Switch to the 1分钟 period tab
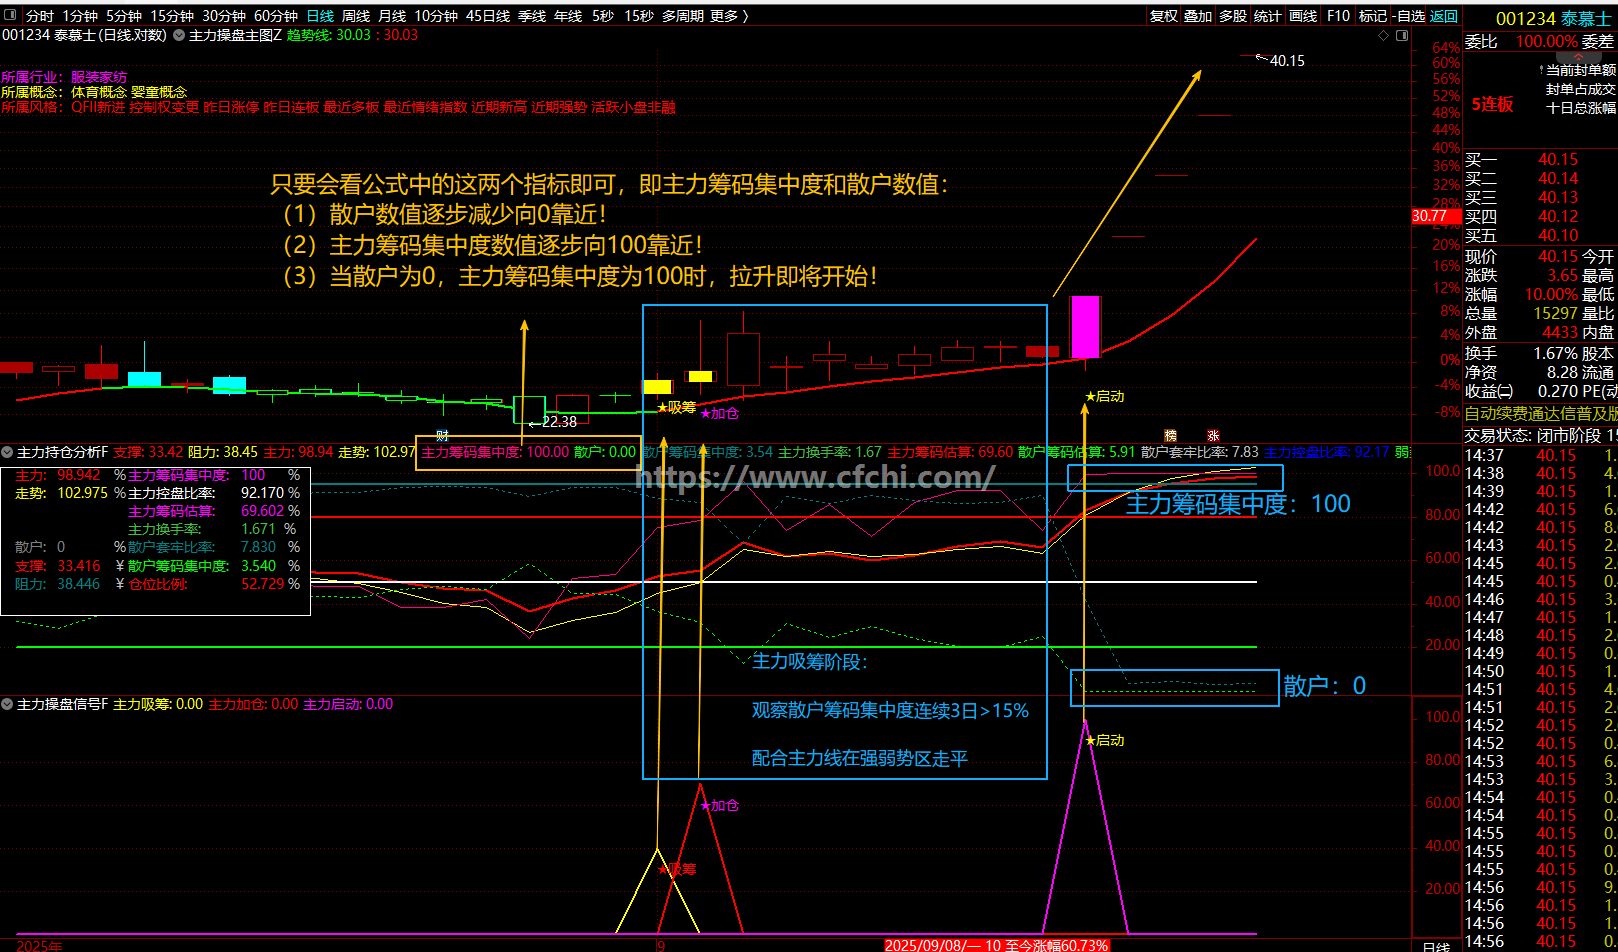1618x952 pixels. [80, 16]
